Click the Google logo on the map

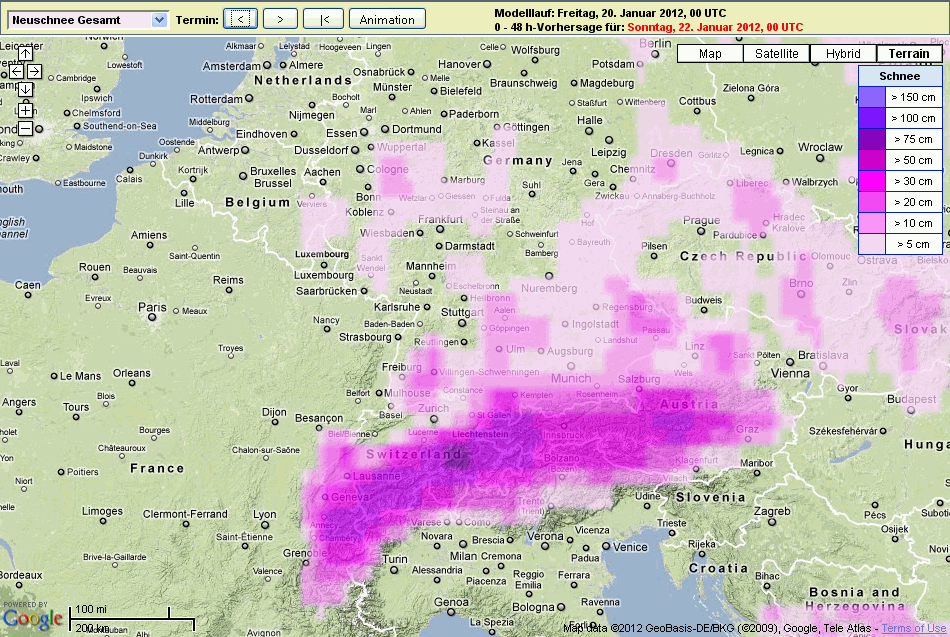click(32, 618)
